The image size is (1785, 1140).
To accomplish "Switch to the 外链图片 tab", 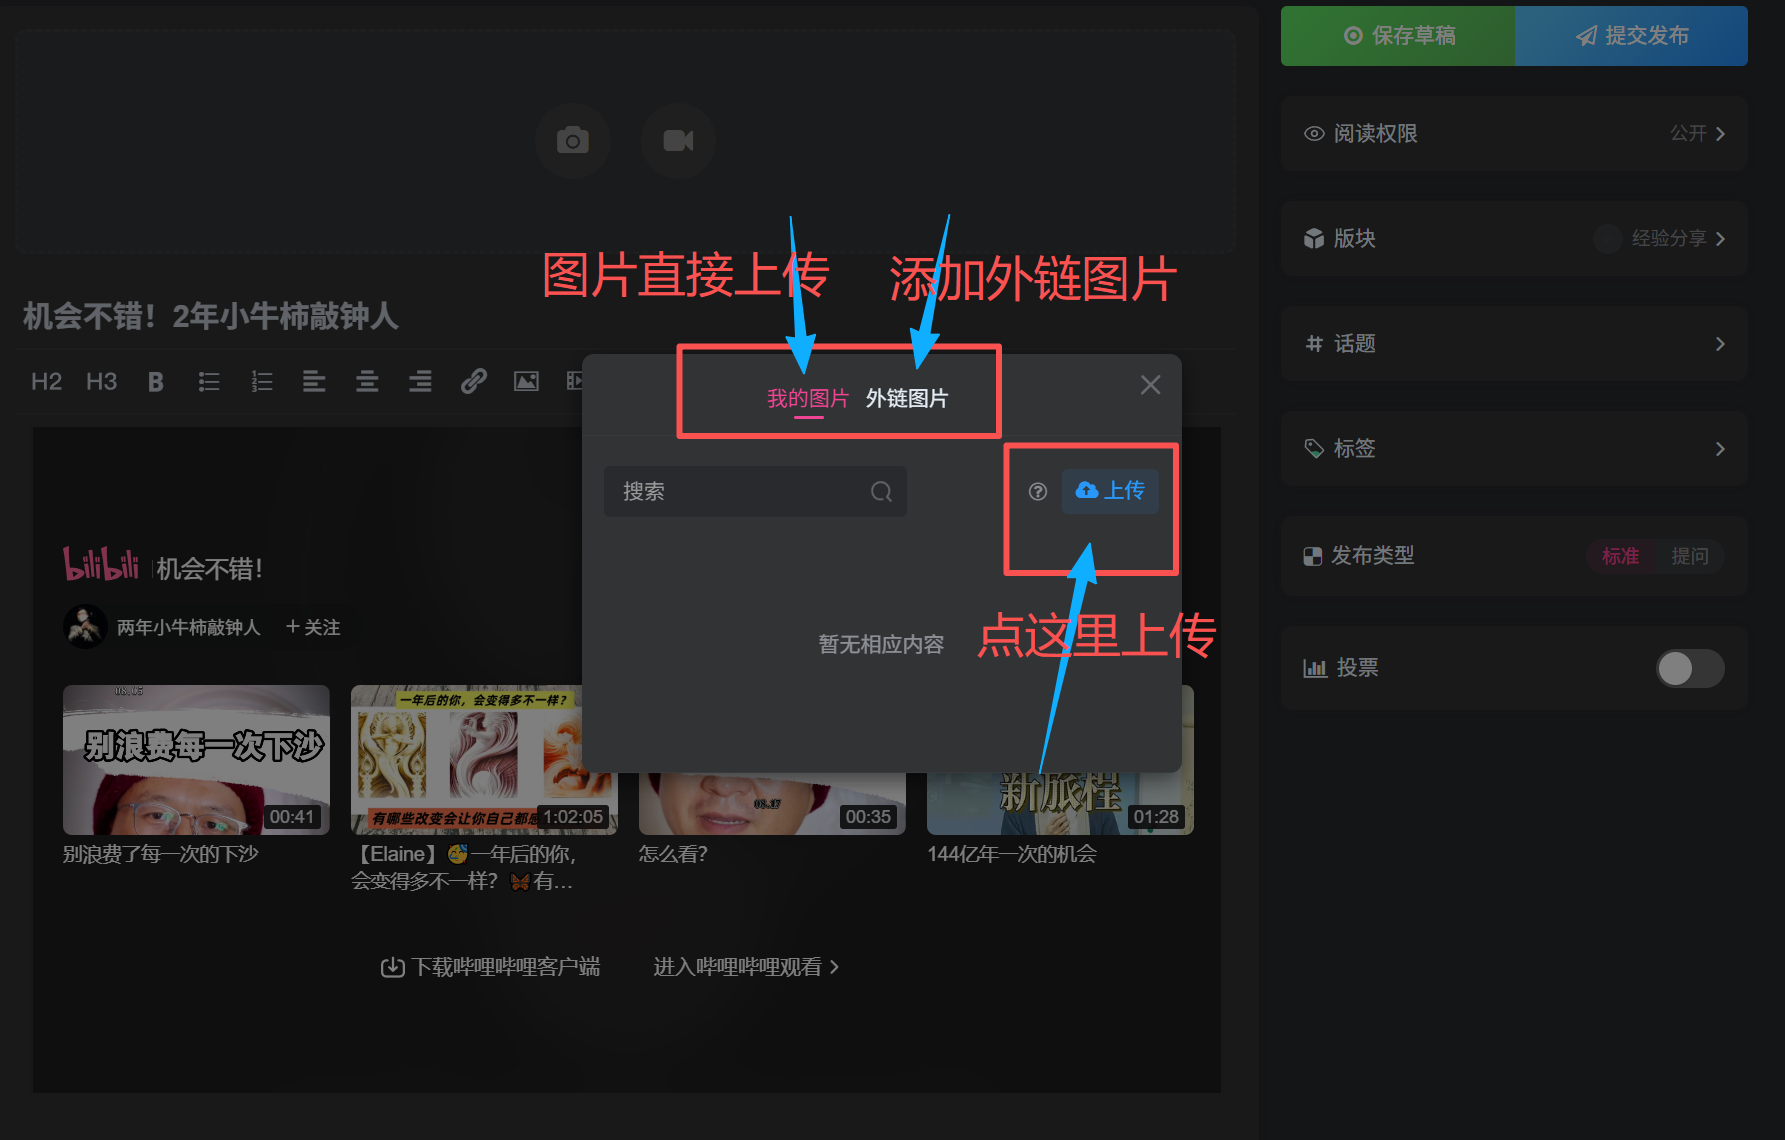I will click(906, 399).
